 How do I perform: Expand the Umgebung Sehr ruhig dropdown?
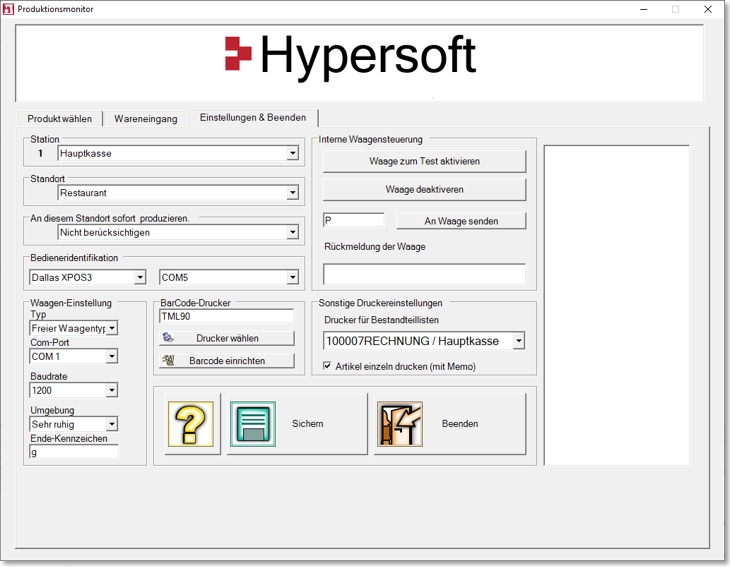click(112, 424)
